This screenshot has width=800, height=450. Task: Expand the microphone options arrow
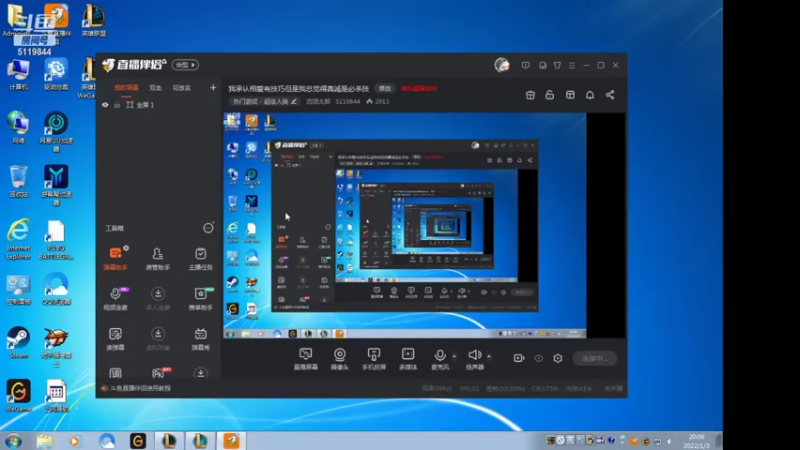455,356
